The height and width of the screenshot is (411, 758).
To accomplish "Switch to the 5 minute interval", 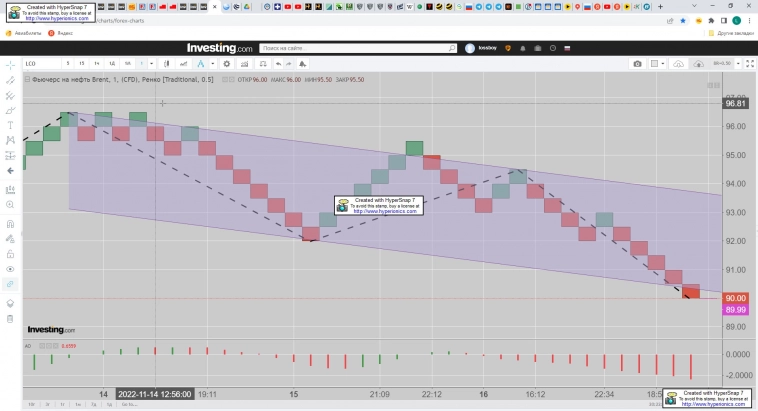I will pos(68,64).
